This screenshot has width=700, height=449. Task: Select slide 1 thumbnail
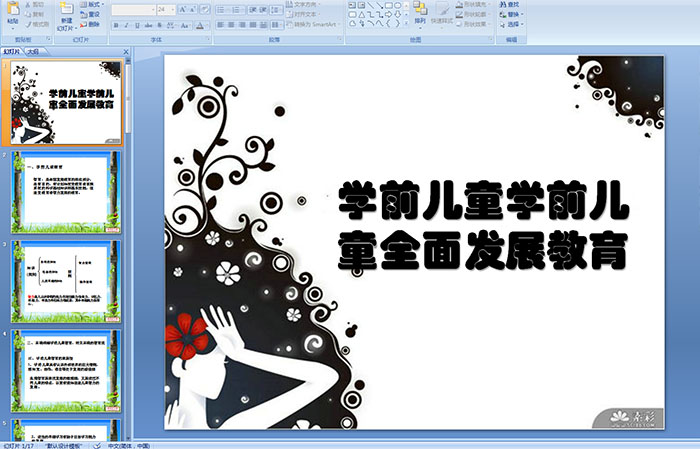pyautogui.click(x=66, y=103)
